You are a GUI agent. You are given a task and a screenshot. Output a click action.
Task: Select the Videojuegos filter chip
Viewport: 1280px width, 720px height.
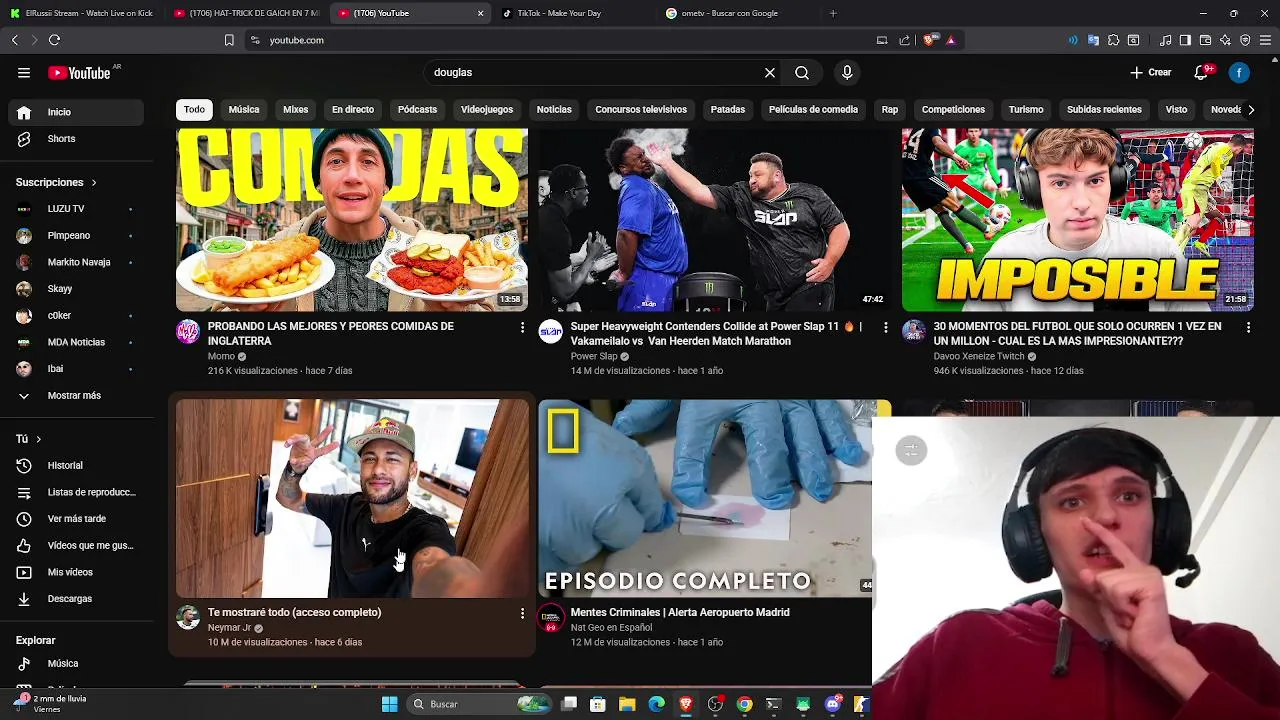tap(487, 109)
